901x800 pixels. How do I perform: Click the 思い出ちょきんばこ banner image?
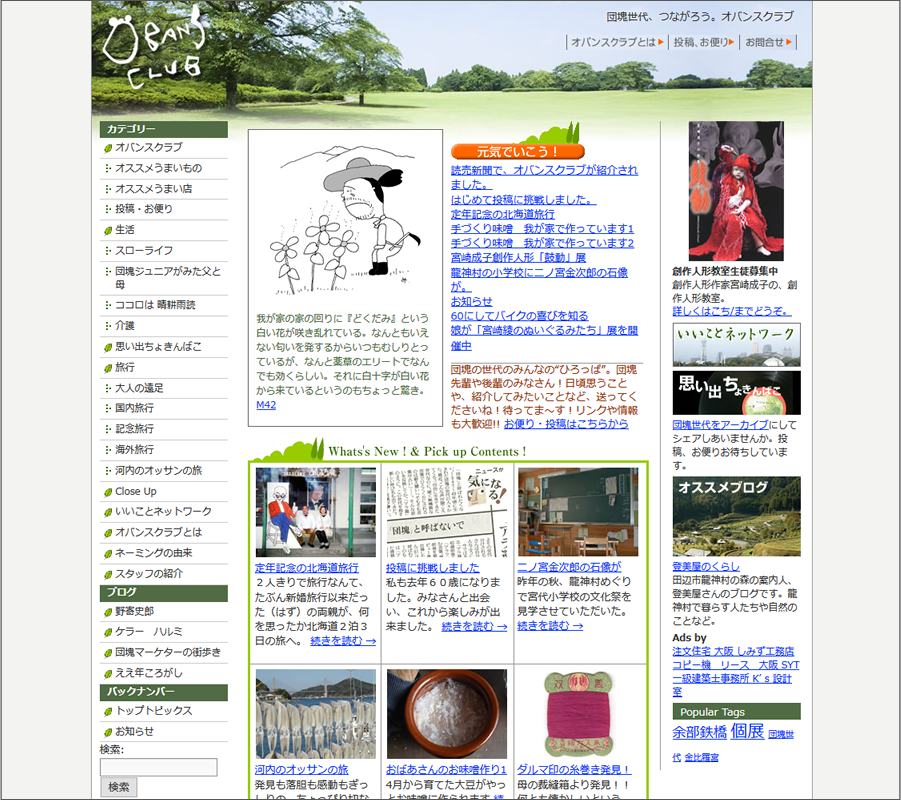737,393
